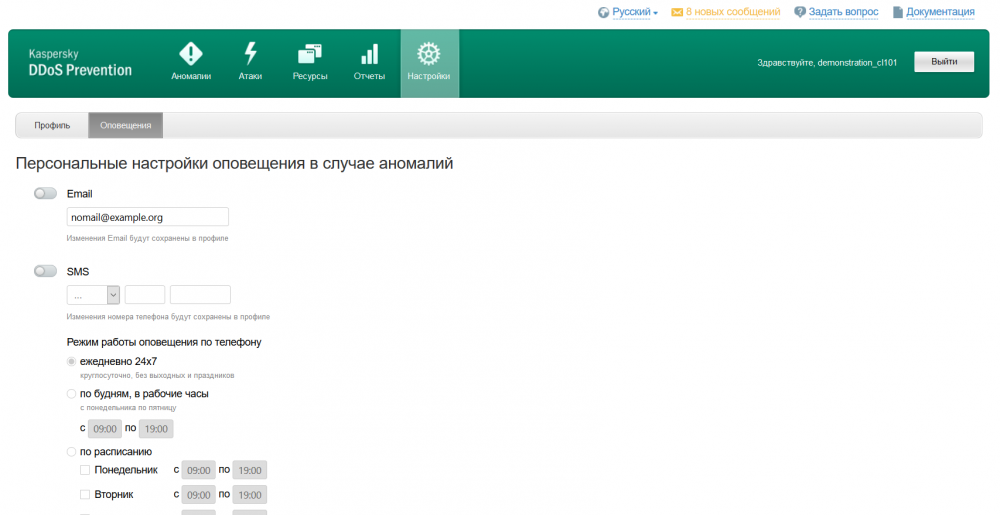This screenshot has width=1000, height=515.
Task: Toggle the SMS notification switch
Action: tap(45, 271)
